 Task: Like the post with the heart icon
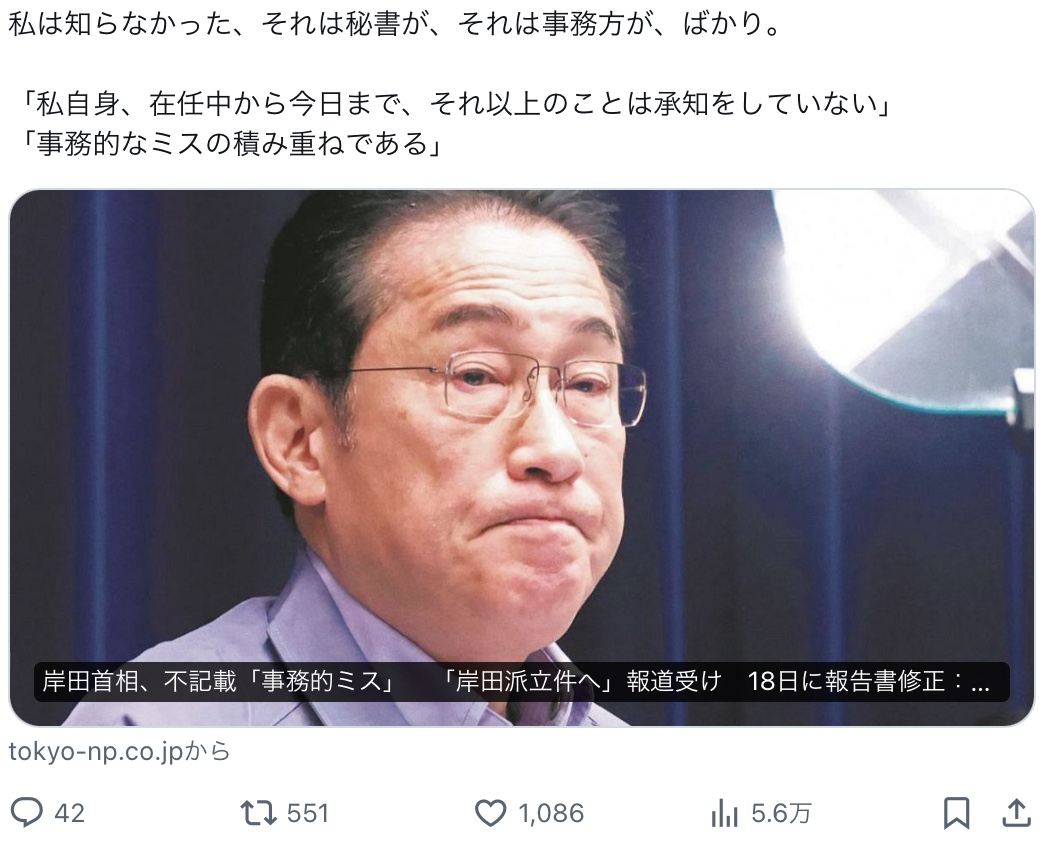click(x=490, y=813)
